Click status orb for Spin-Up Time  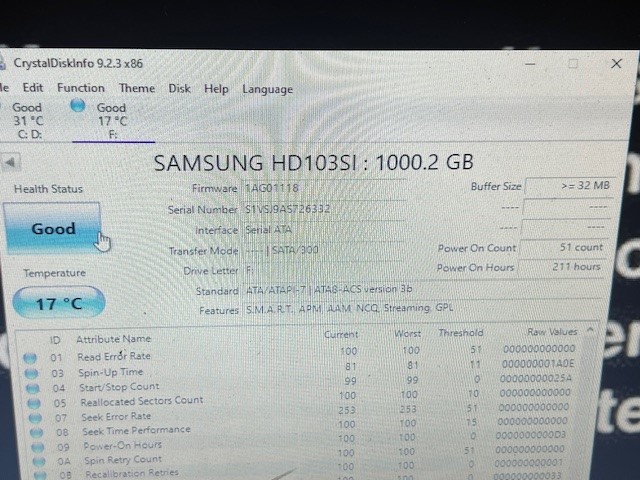(x=31, y=373)
